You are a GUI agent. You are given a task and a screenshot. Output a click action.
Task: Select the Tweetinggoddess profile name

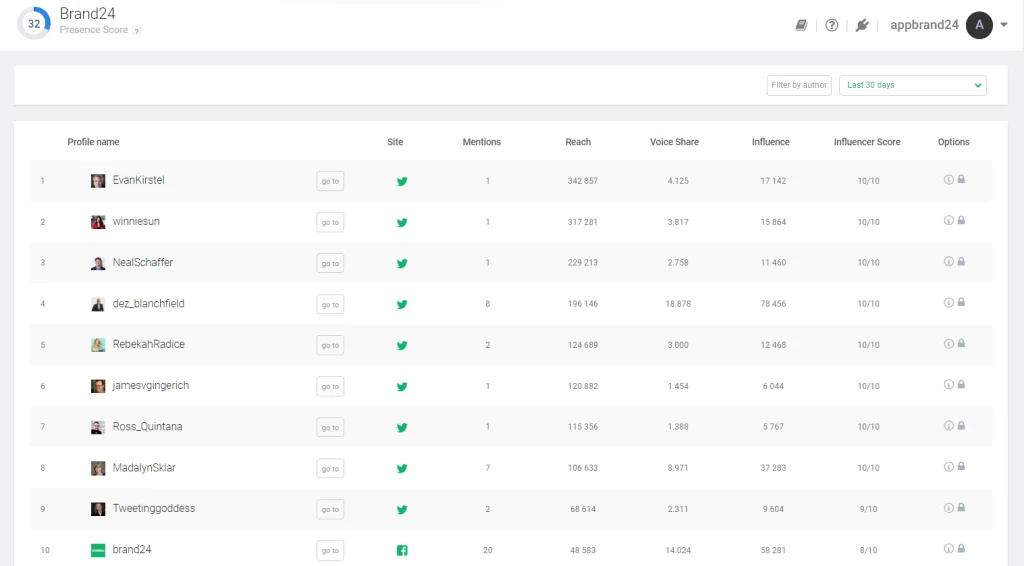(x=153, y=509)
